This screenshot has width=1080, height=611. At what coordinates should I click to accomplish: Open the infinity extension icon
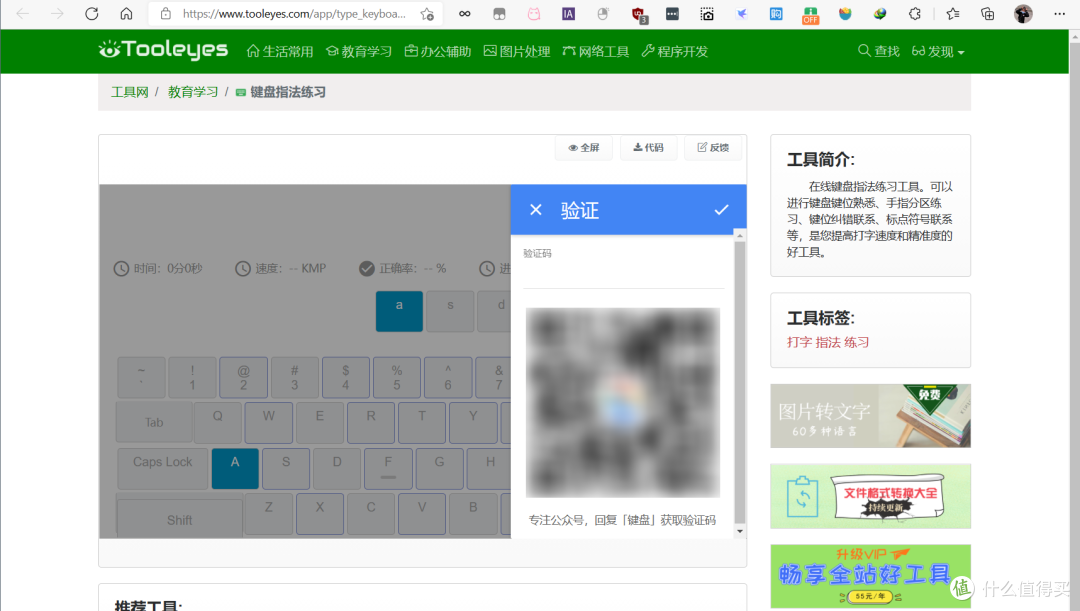click(x=465, y=14)
